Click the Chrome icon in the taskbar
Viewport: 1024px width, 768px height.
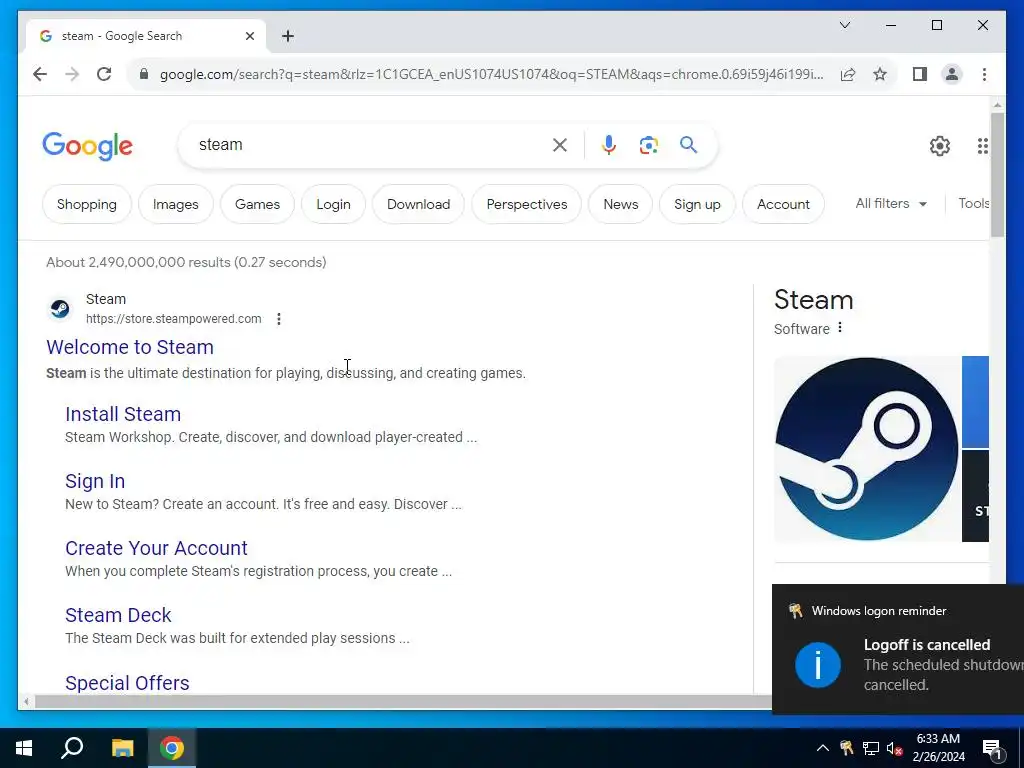(x=172, y=748)
